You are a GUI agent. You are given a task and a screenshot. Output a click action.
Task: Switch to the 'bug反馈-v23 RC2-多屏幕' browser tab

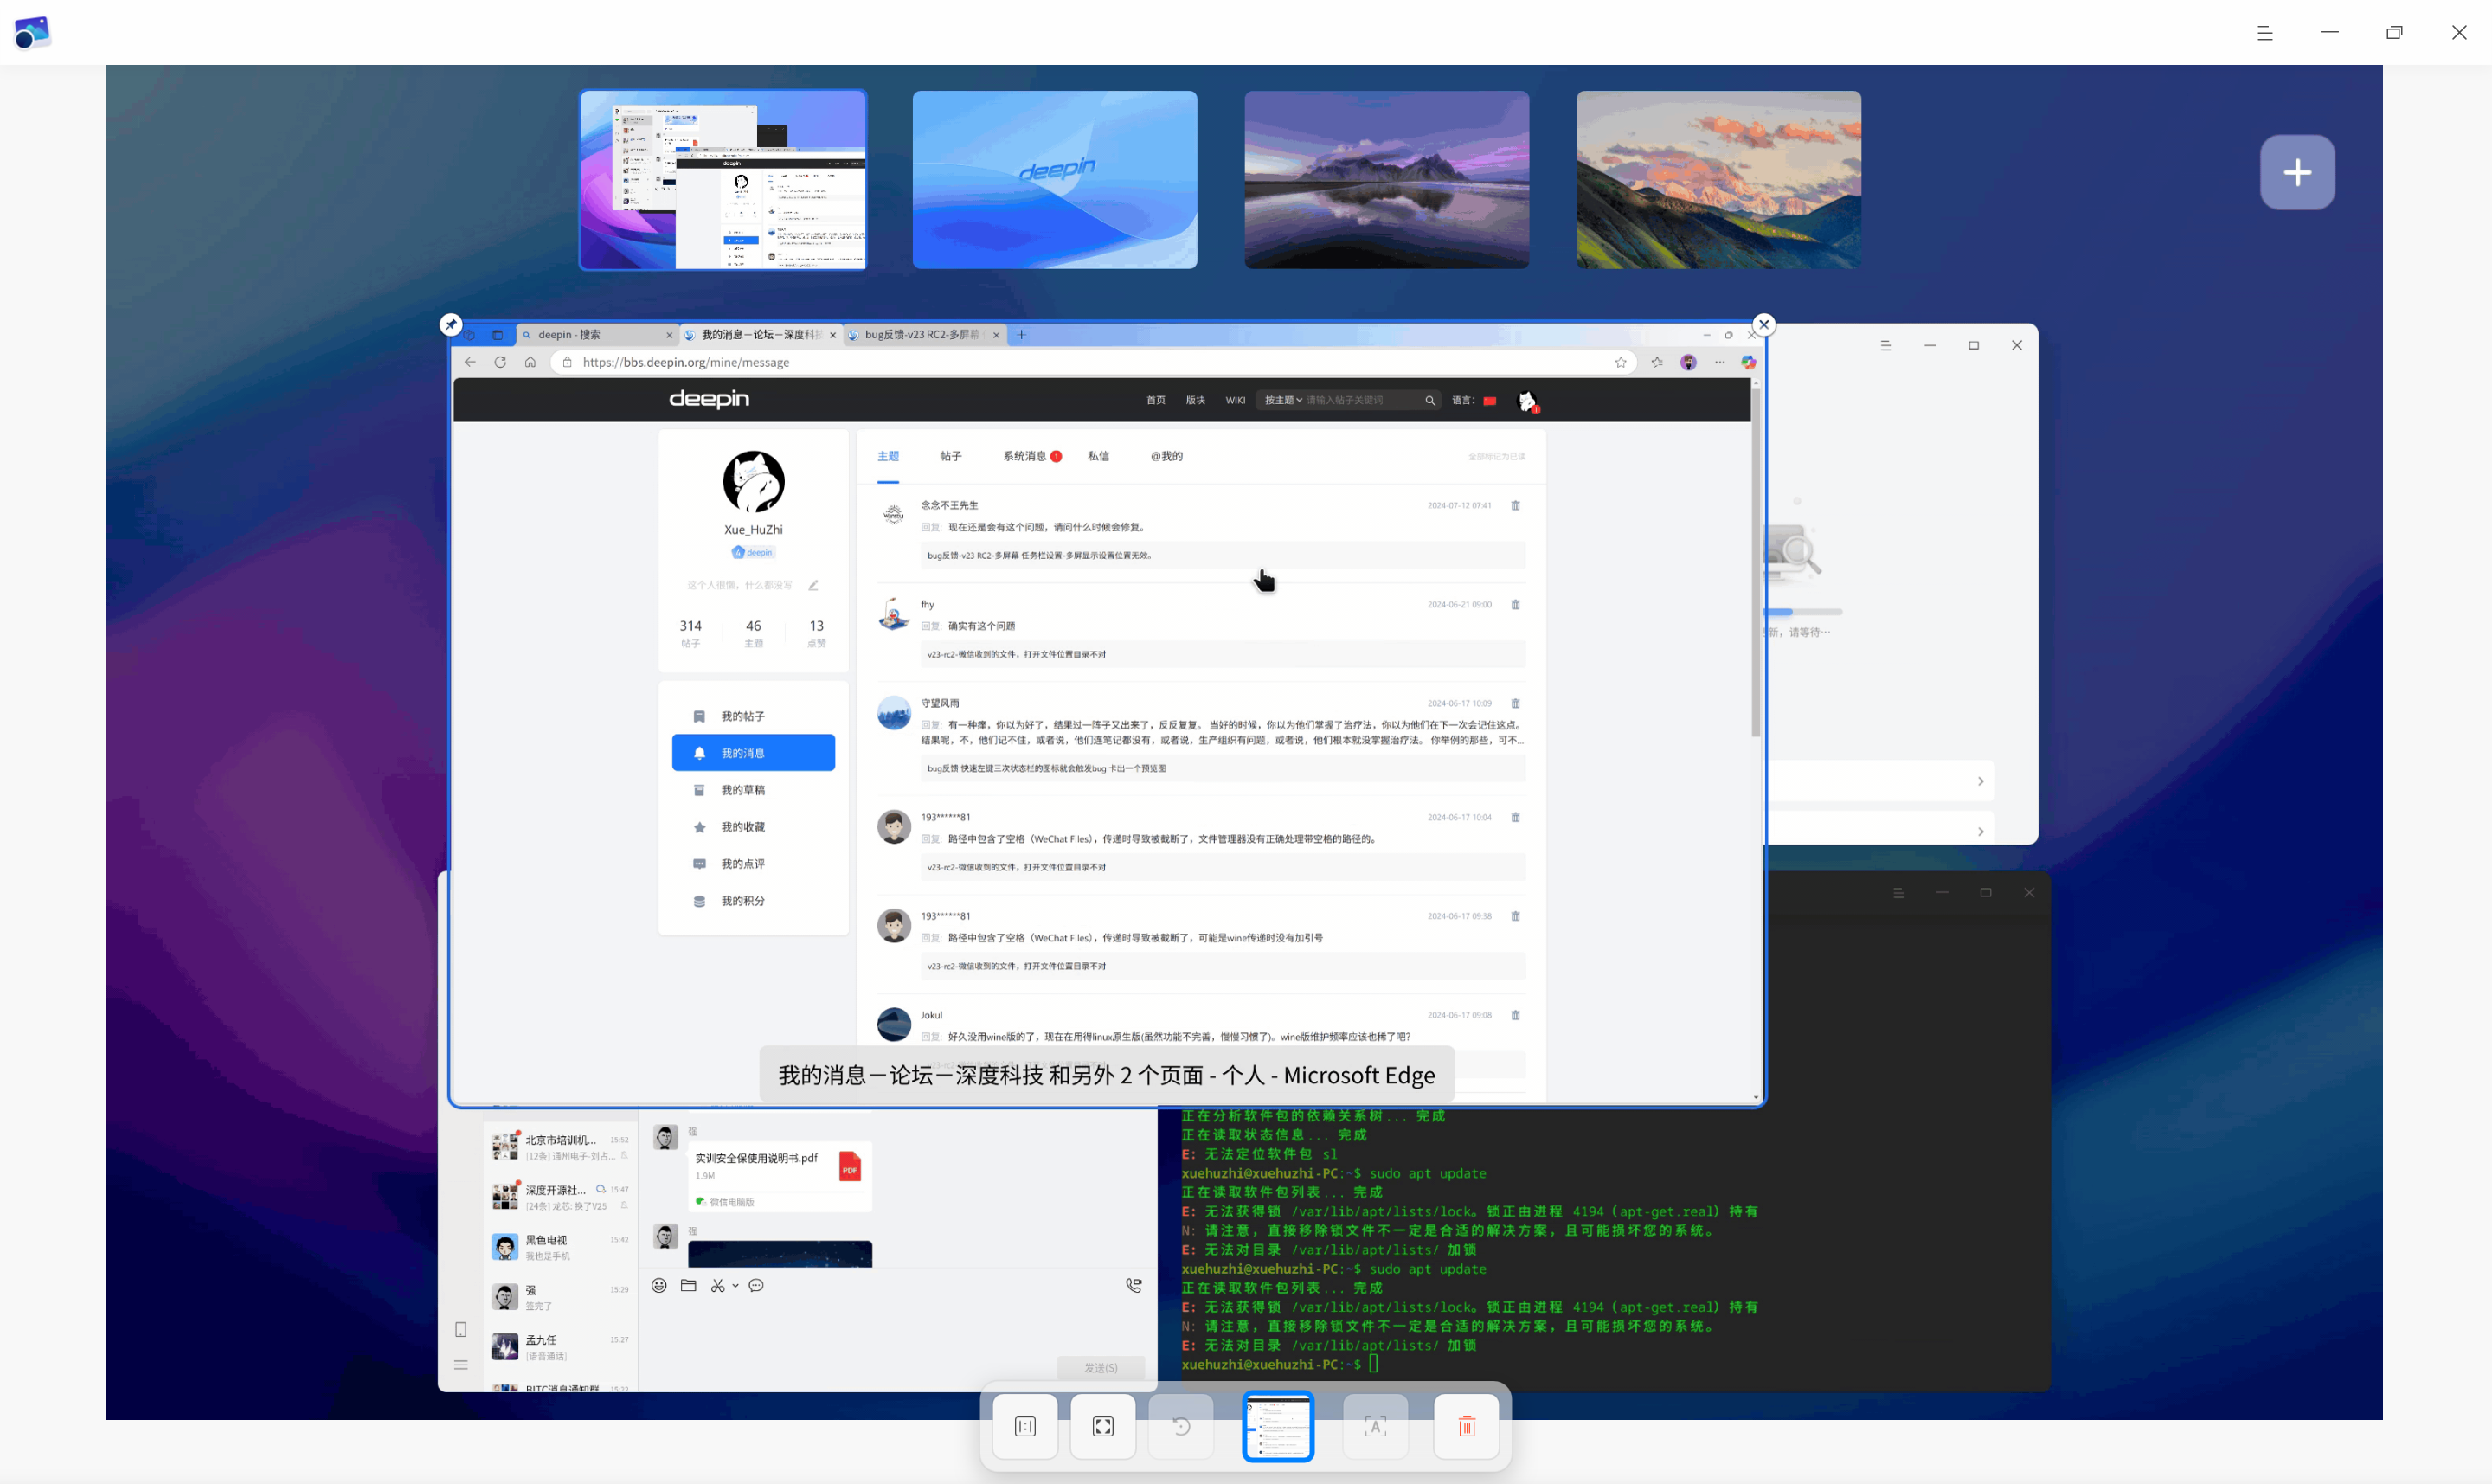pos(922,335)
